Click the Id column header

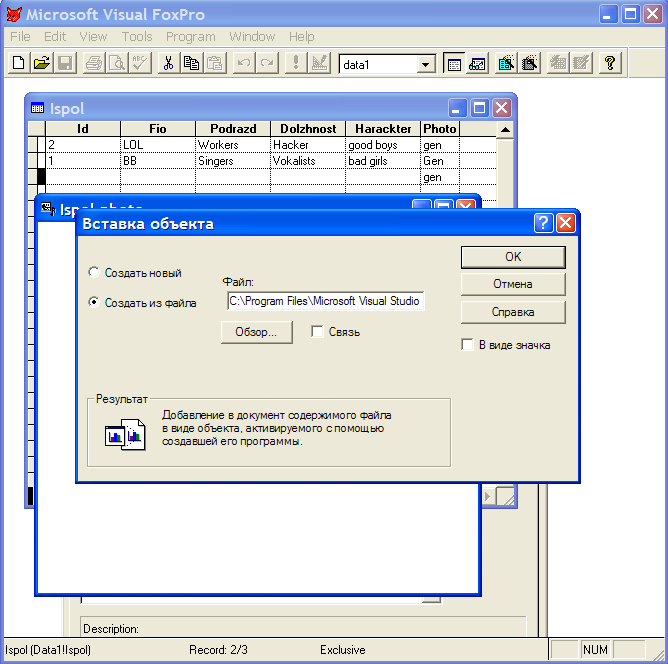[x=83, y=129]
